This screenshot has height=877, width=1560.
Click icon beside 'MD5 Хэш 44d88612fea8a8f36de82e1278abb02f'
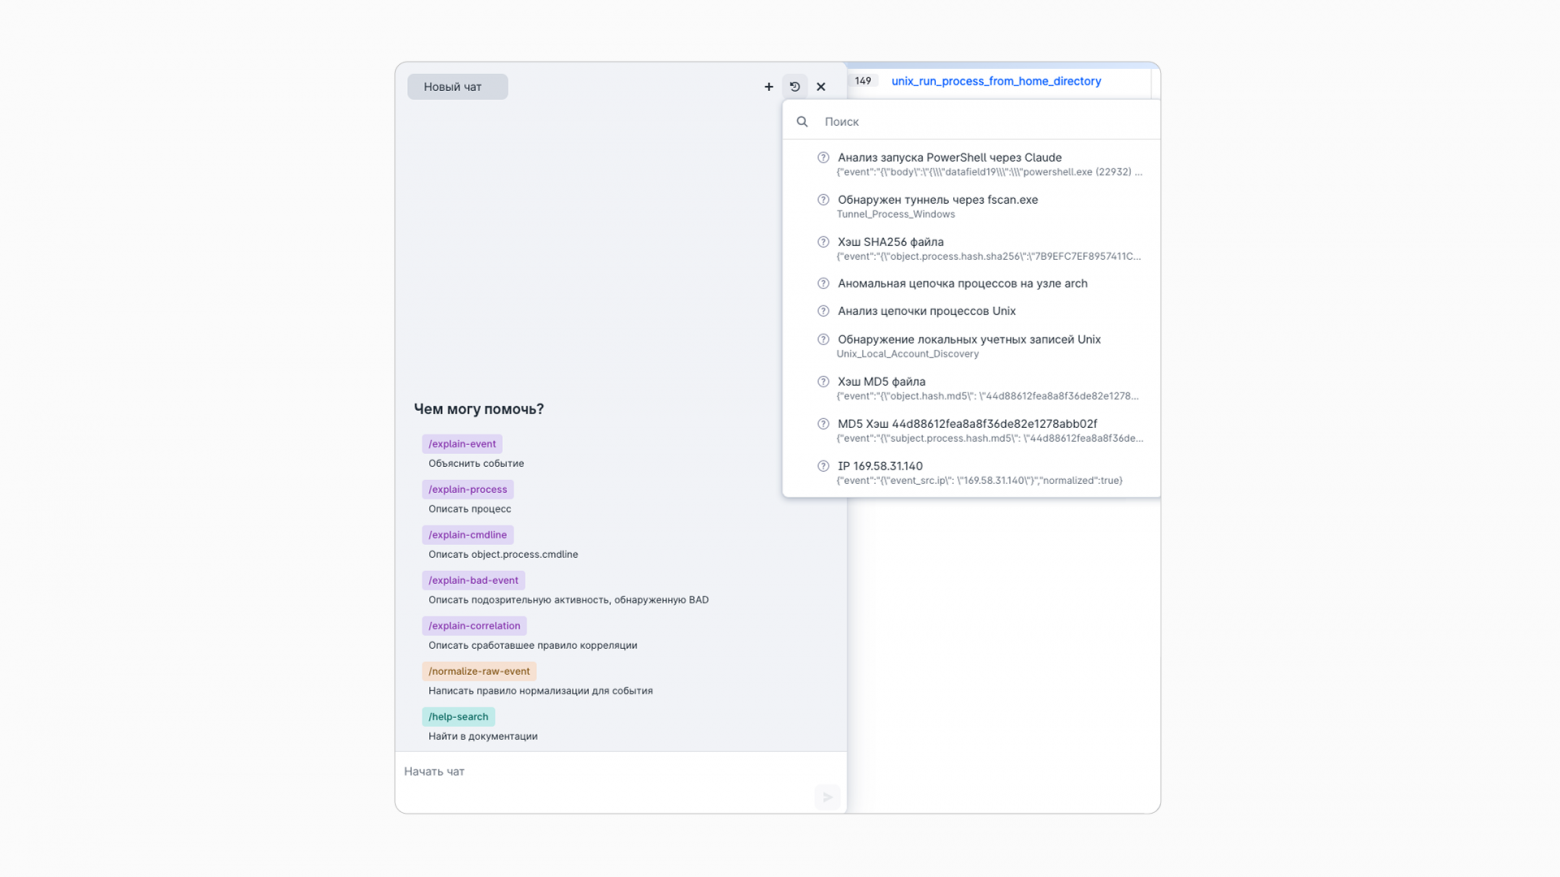[x=823, y=424]
